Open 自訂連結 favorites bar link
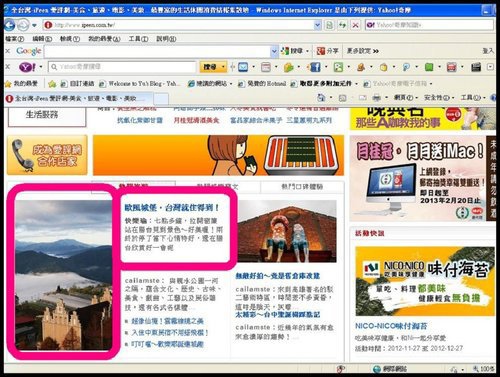This screenshot has height=377, width=500. (77, 83)
